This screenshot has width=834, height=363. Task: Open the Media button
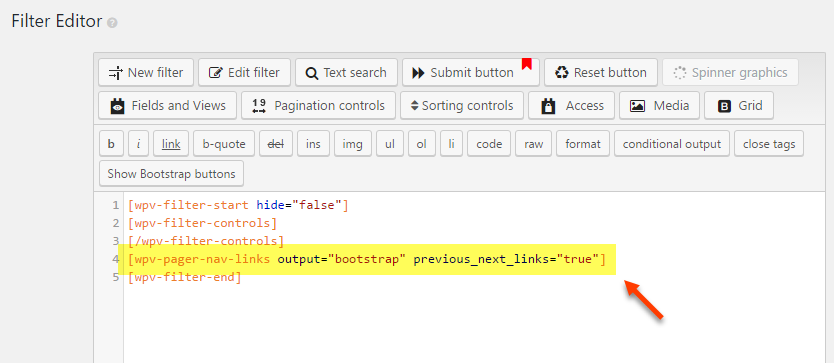[x=659, y=105]
